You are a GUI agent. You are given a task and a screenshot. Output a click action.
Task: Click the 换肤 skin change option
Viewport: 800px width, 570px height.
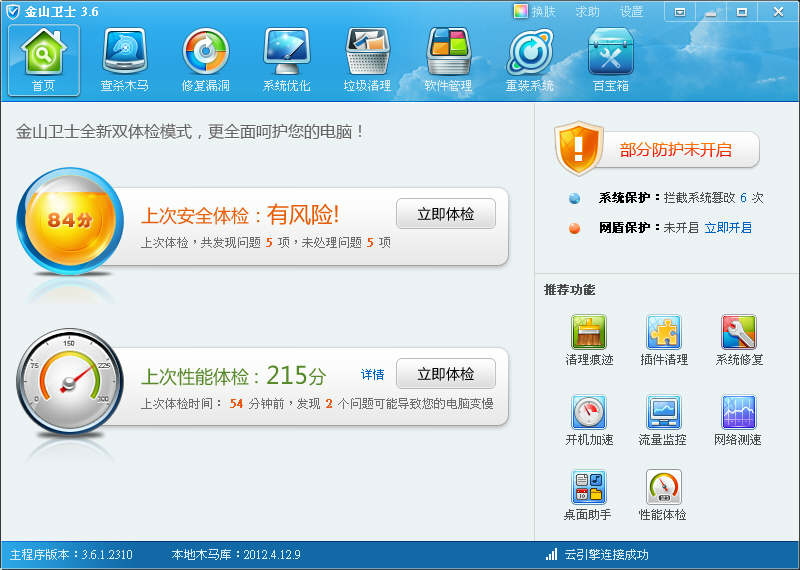tap(535, 11)
